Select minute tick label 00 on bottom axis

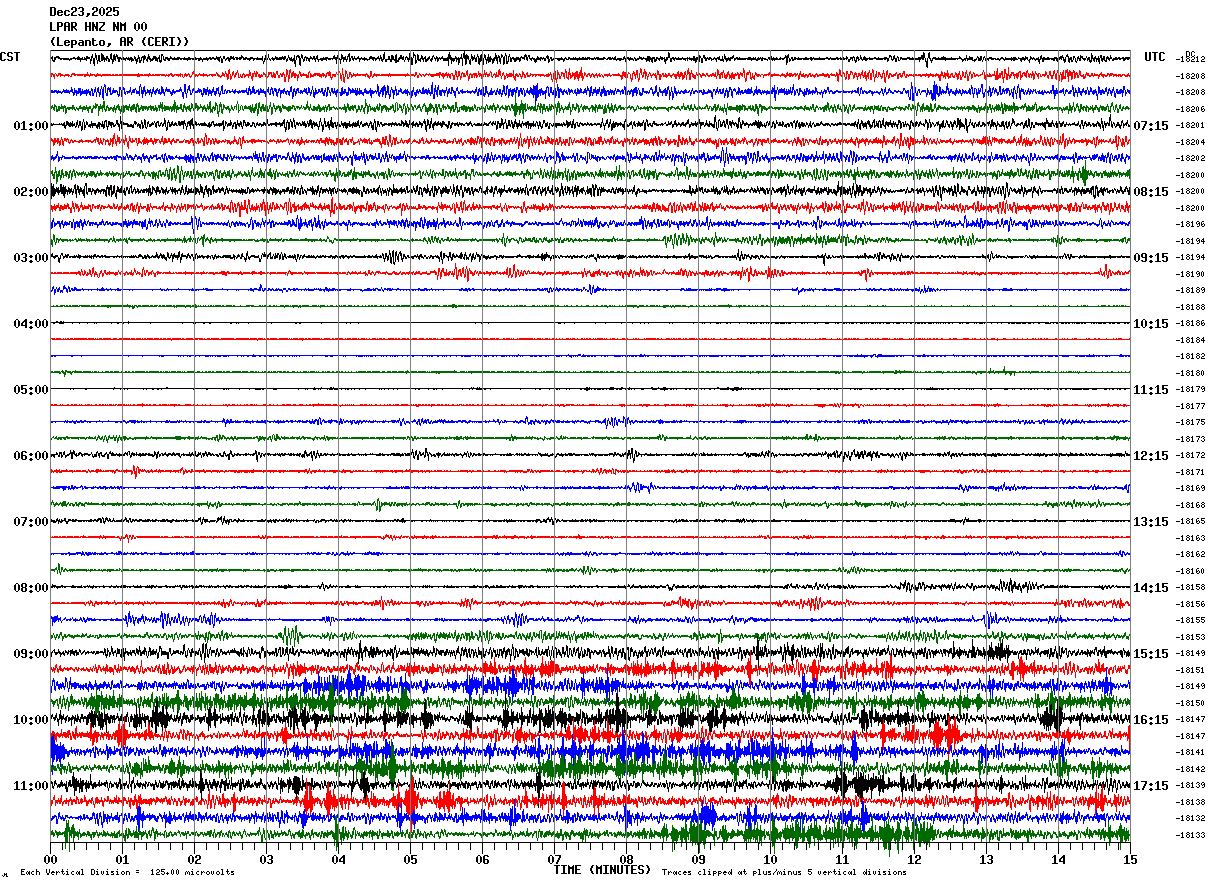(50, 860)
